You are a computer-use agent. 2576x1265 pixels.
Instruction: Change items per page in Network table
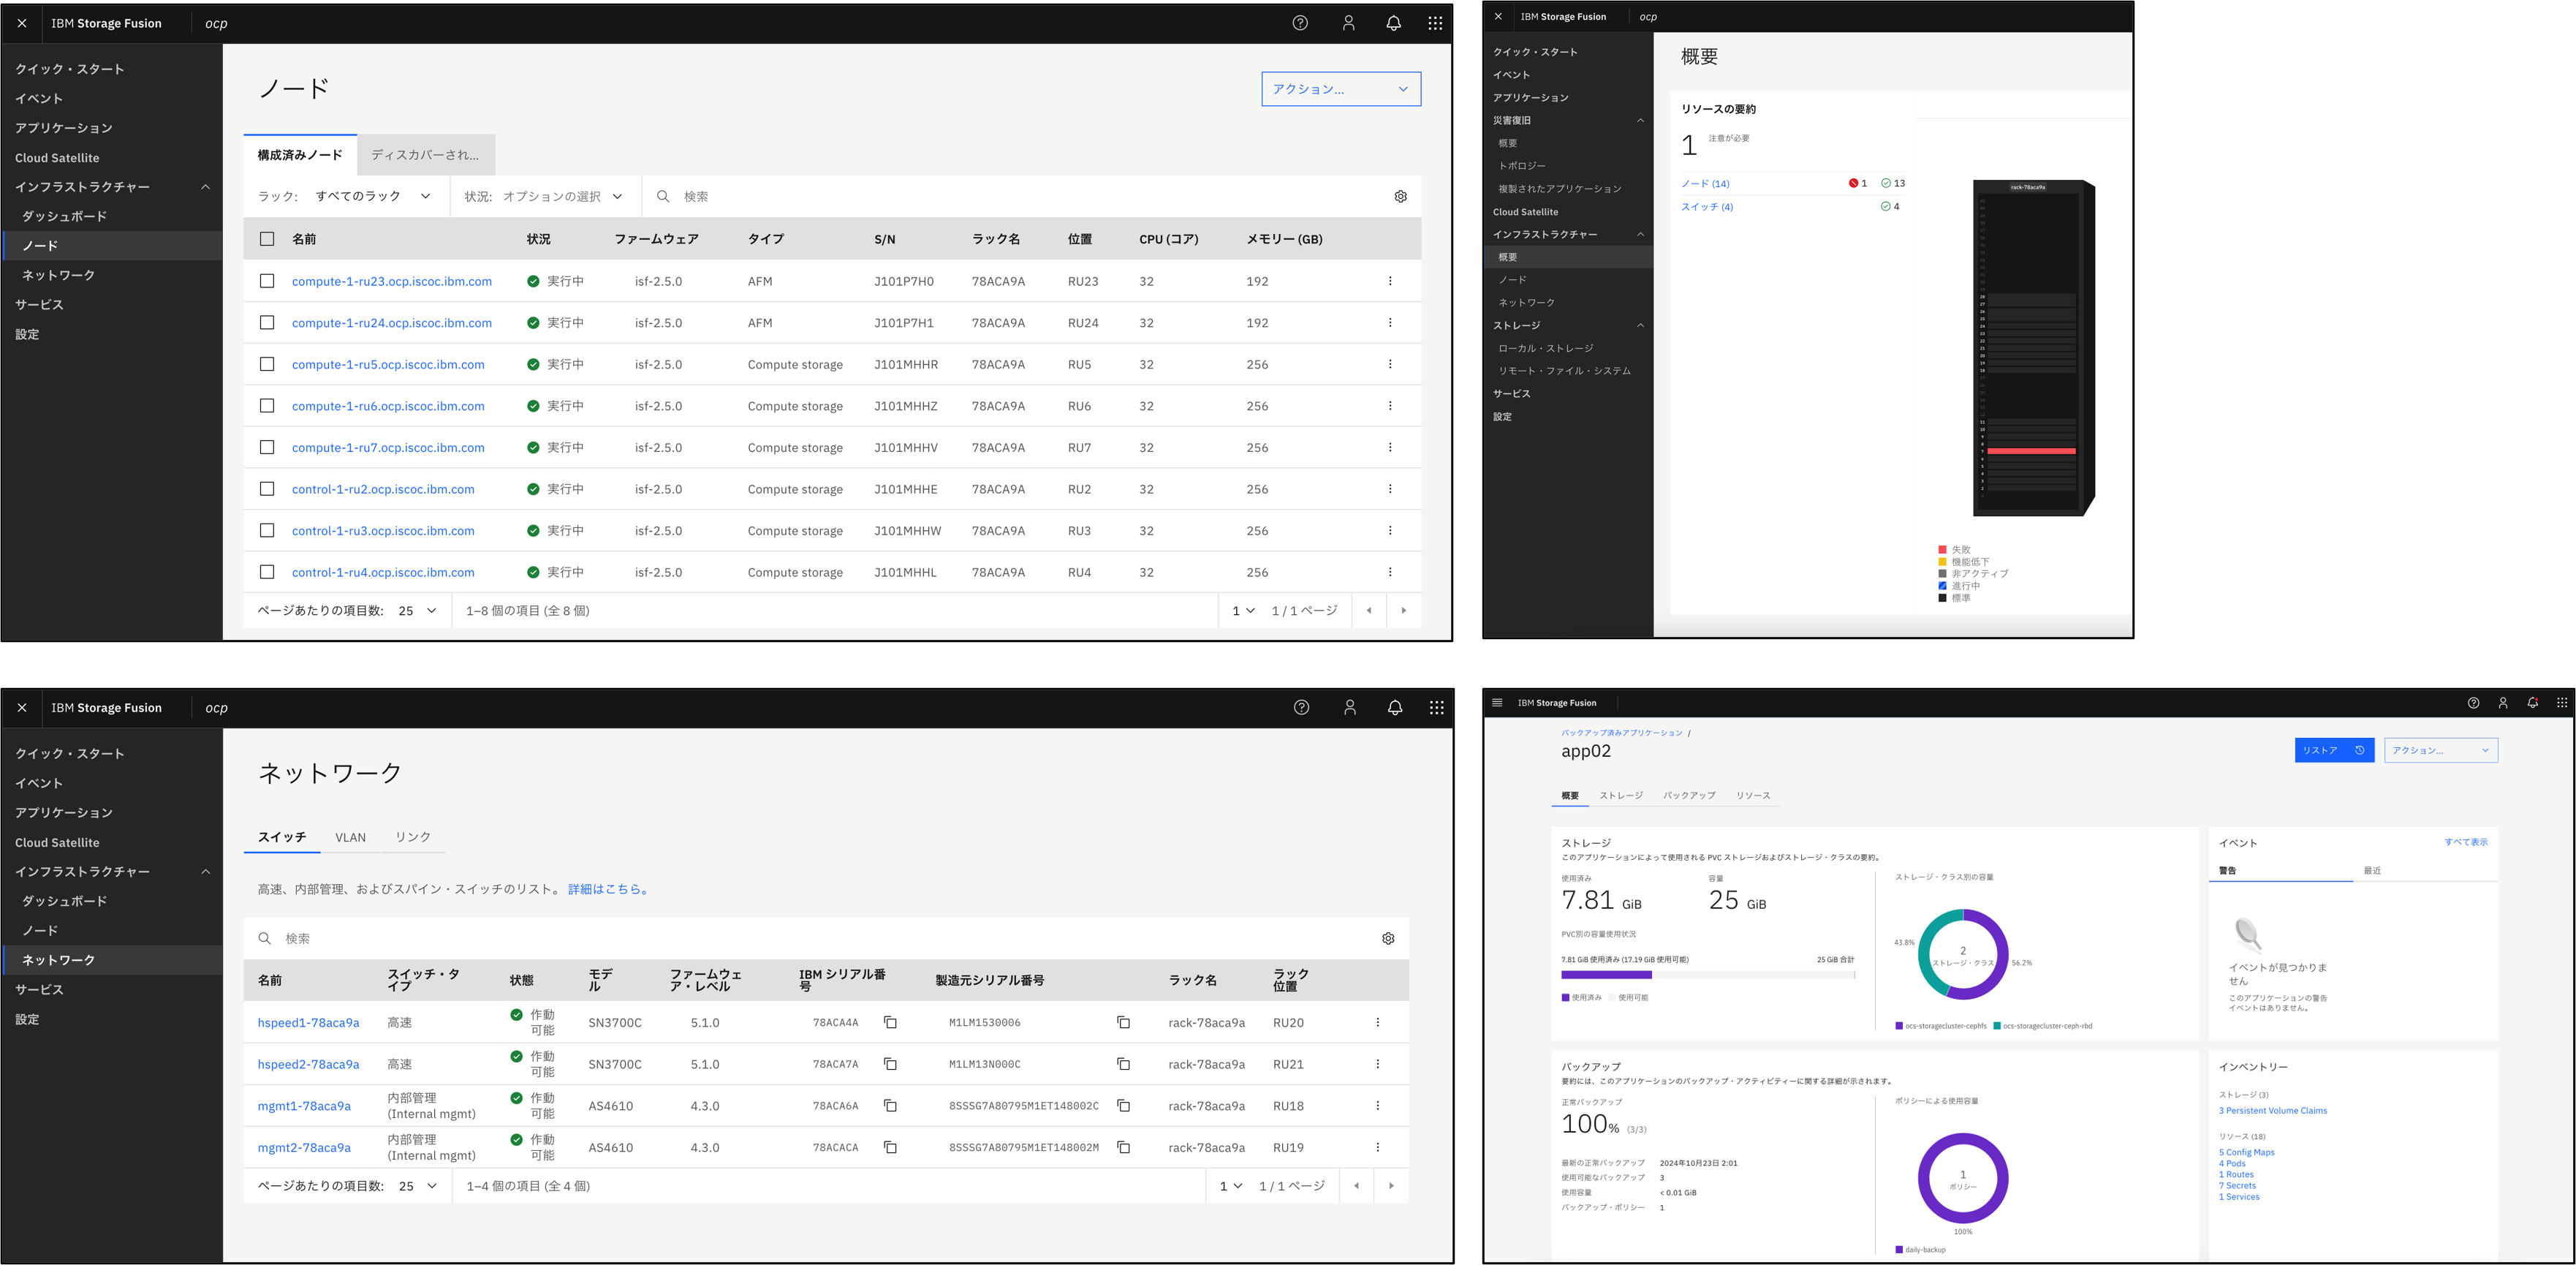click(418, 1186)
